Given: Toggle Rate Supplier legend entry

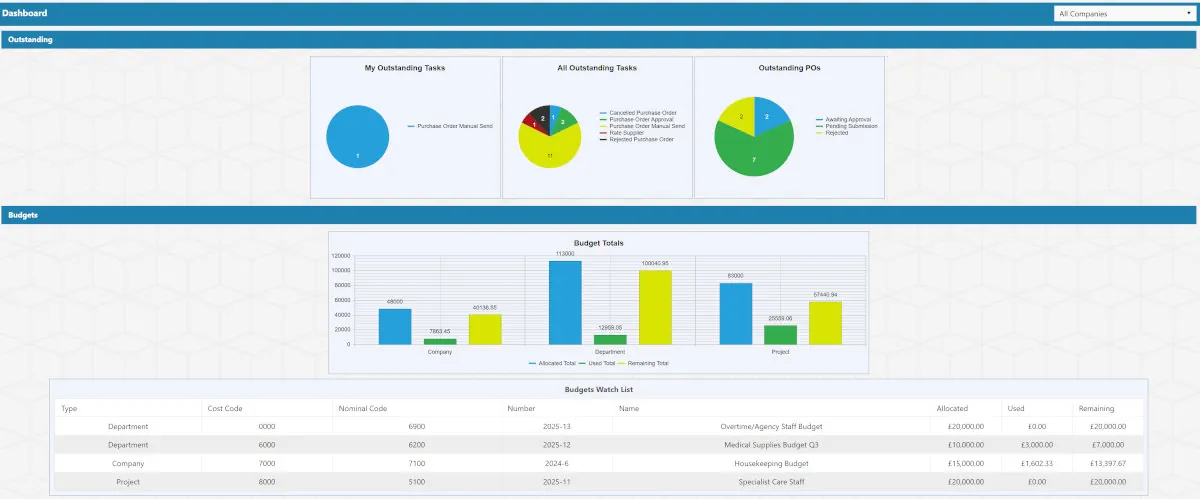Looking at the screenshot, I should (x=620, y=133).
